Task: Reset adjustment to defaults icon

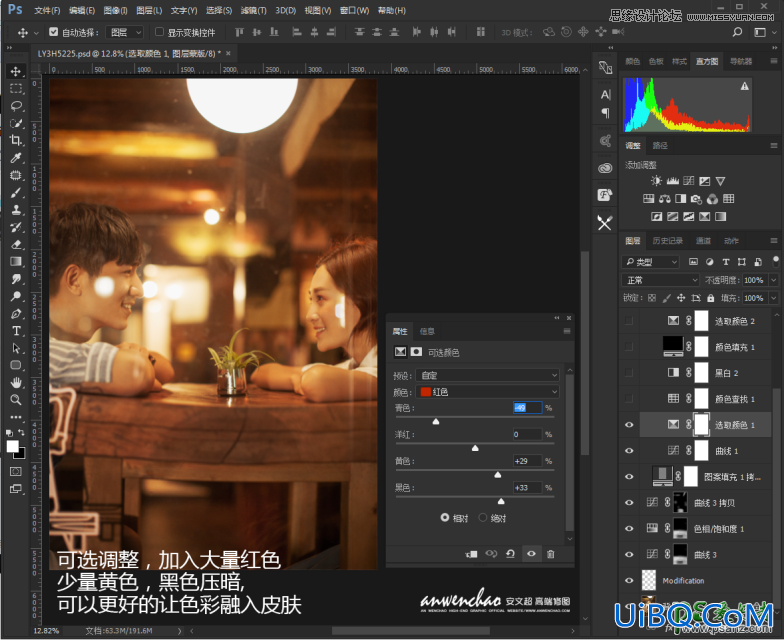Action: [510, 554]
